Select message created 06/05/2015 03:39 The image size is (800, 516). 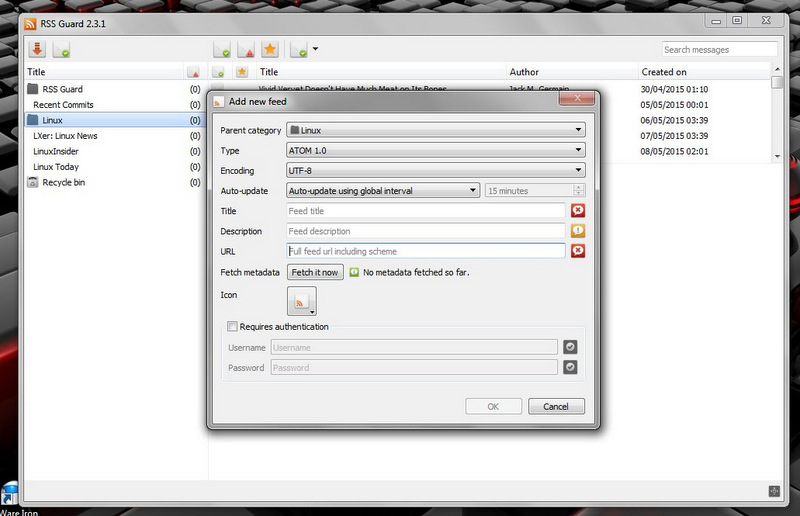674,120
